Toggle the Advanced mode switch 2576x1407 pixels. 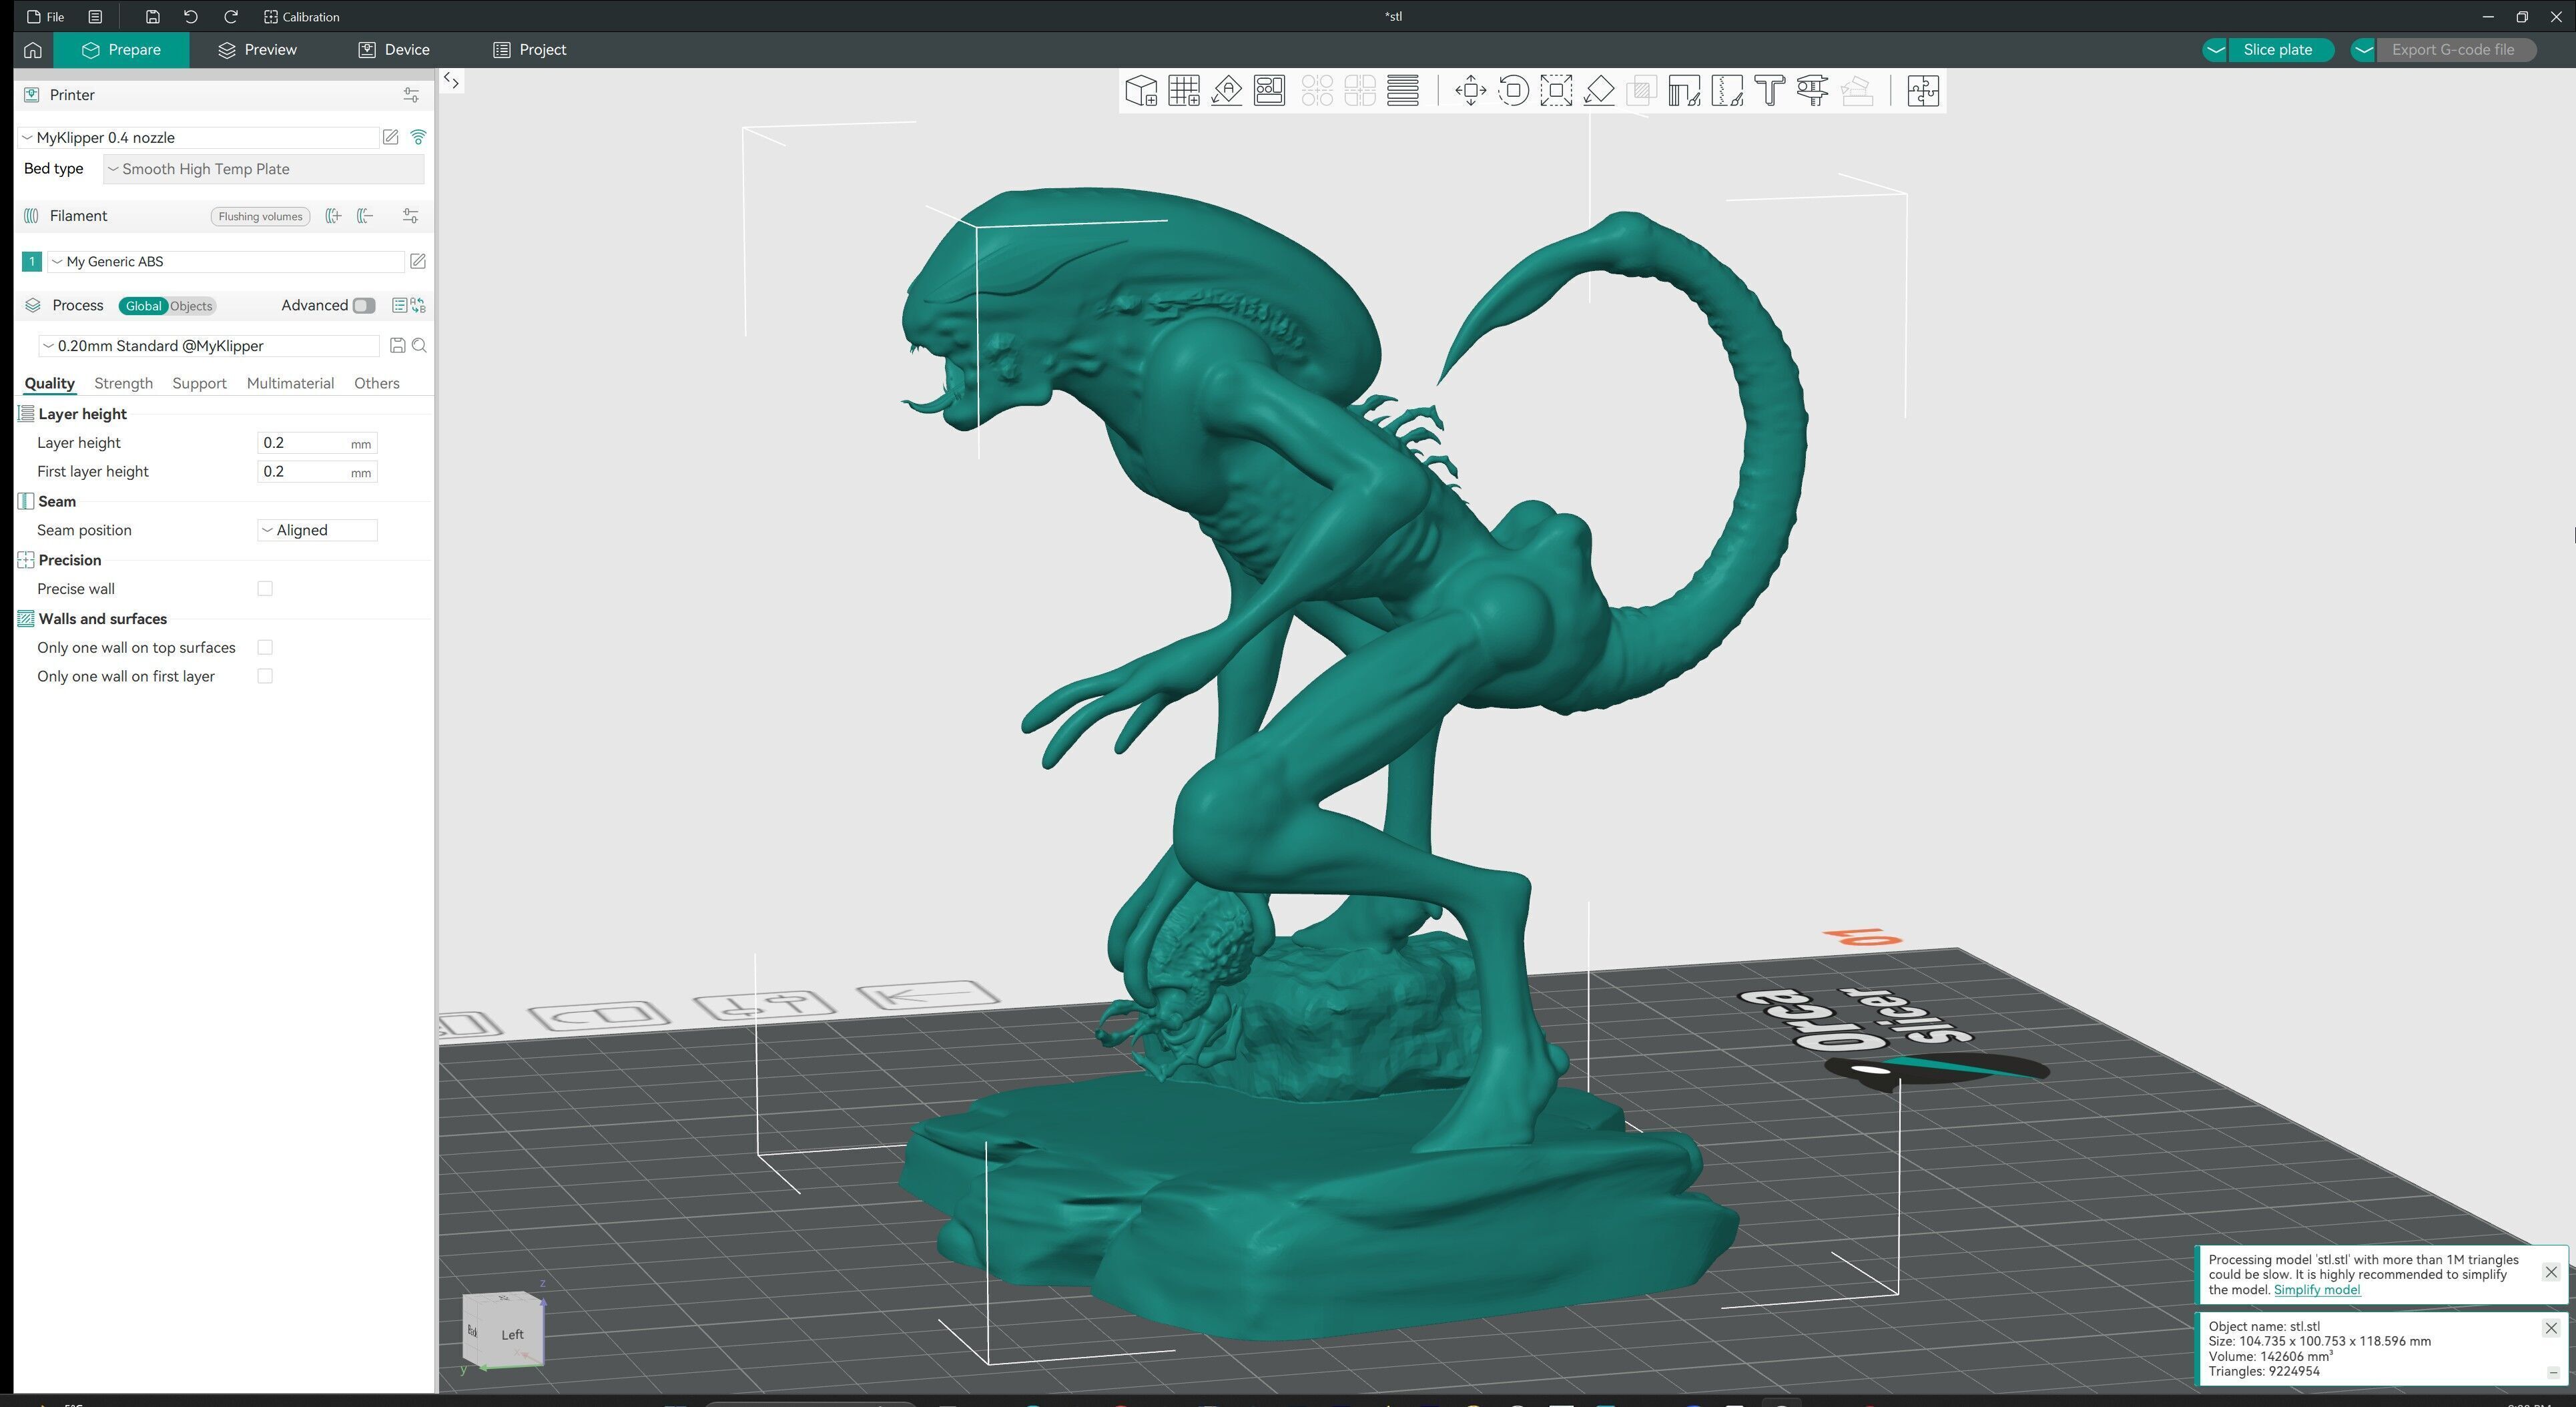pos(363,306)
